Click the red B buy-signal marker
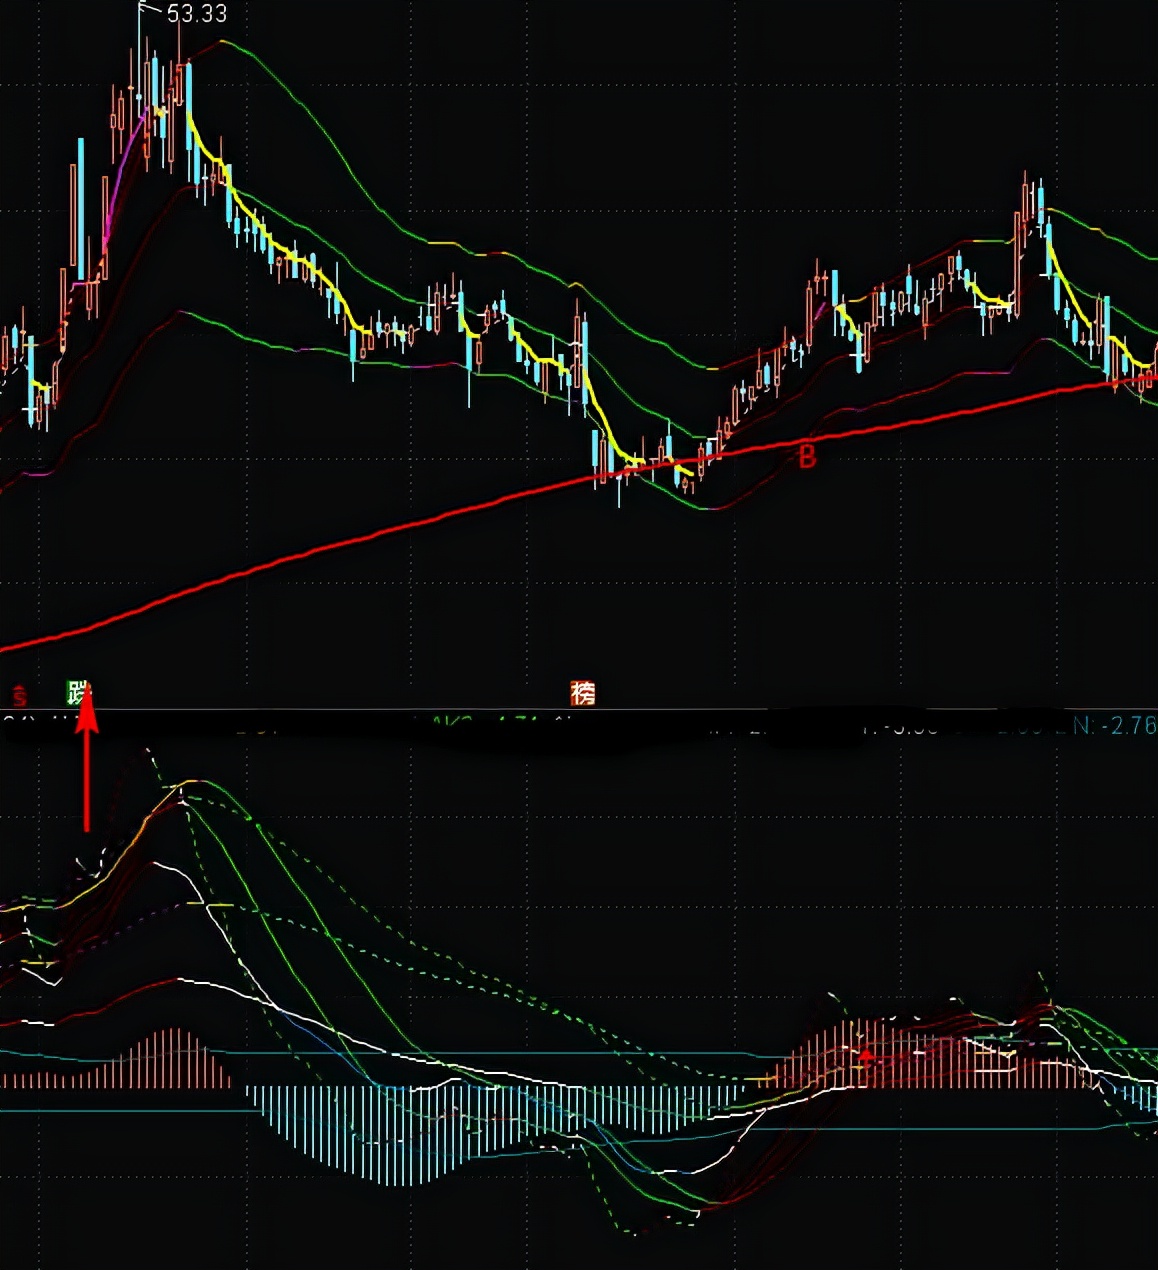The image size is (1158, 1270). (807, 457)
